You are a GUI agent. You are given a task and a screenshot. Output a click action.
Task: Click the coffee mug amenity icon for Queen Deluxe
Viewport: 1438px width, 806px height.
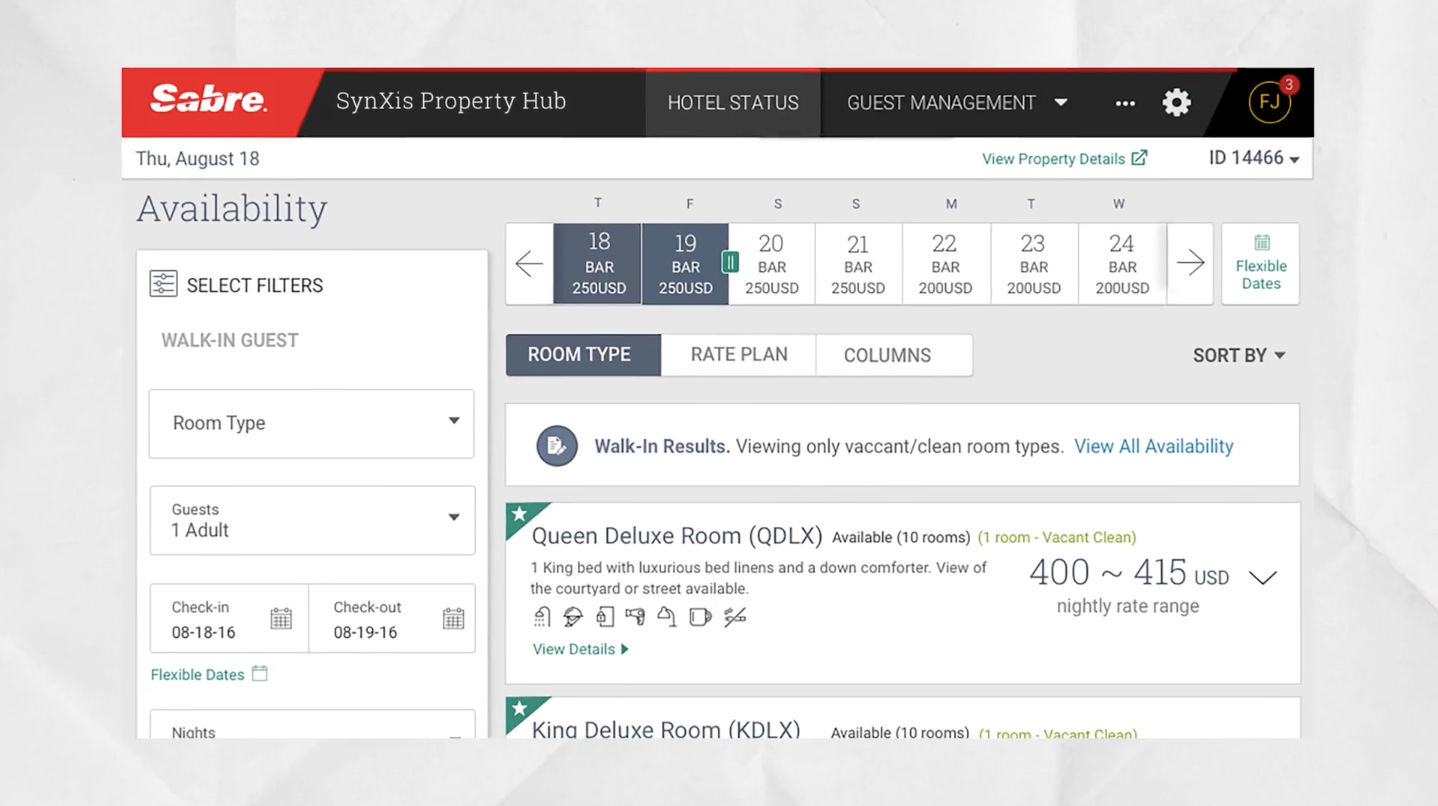[700, 617]
